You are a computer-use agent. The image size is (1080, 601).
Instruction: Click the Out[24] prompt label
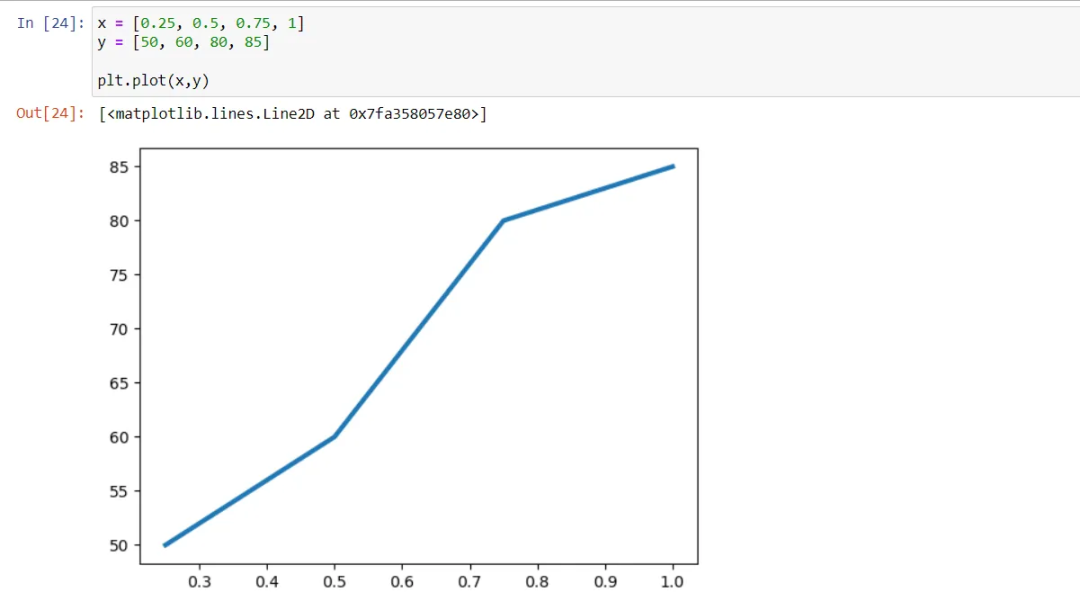(x=50, y=114)
